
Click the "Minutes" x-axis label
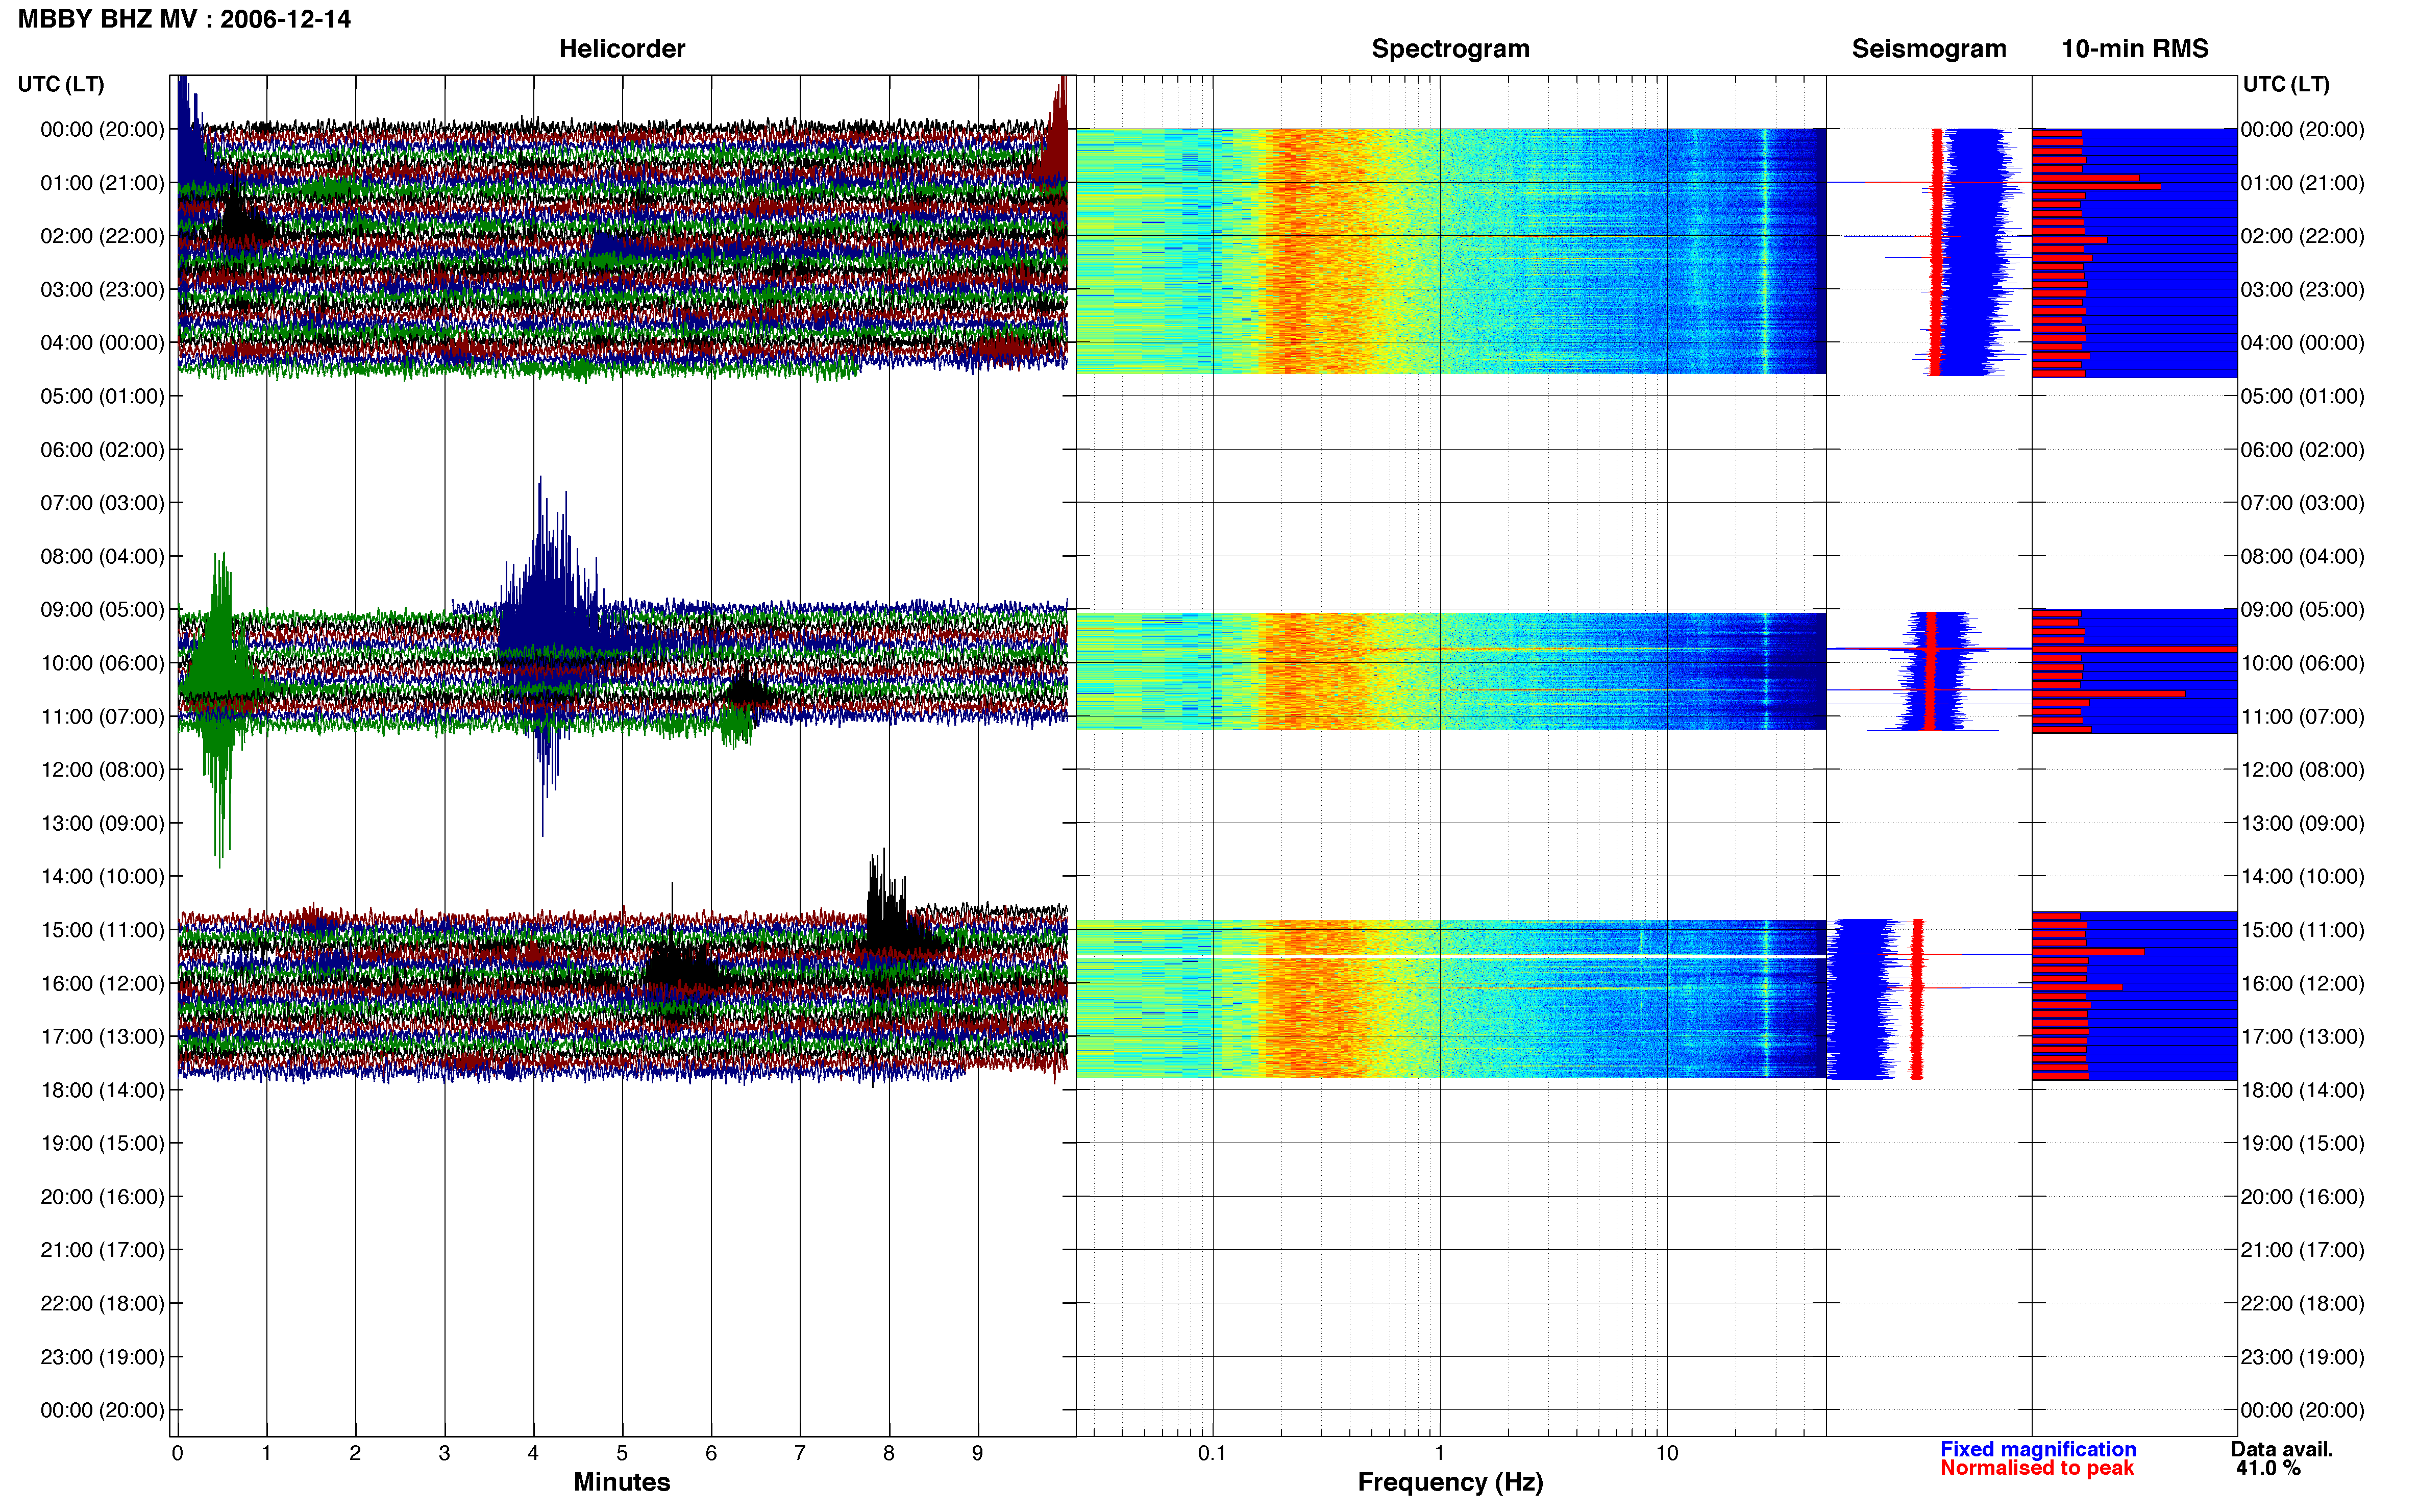(x=621, y=1482)
